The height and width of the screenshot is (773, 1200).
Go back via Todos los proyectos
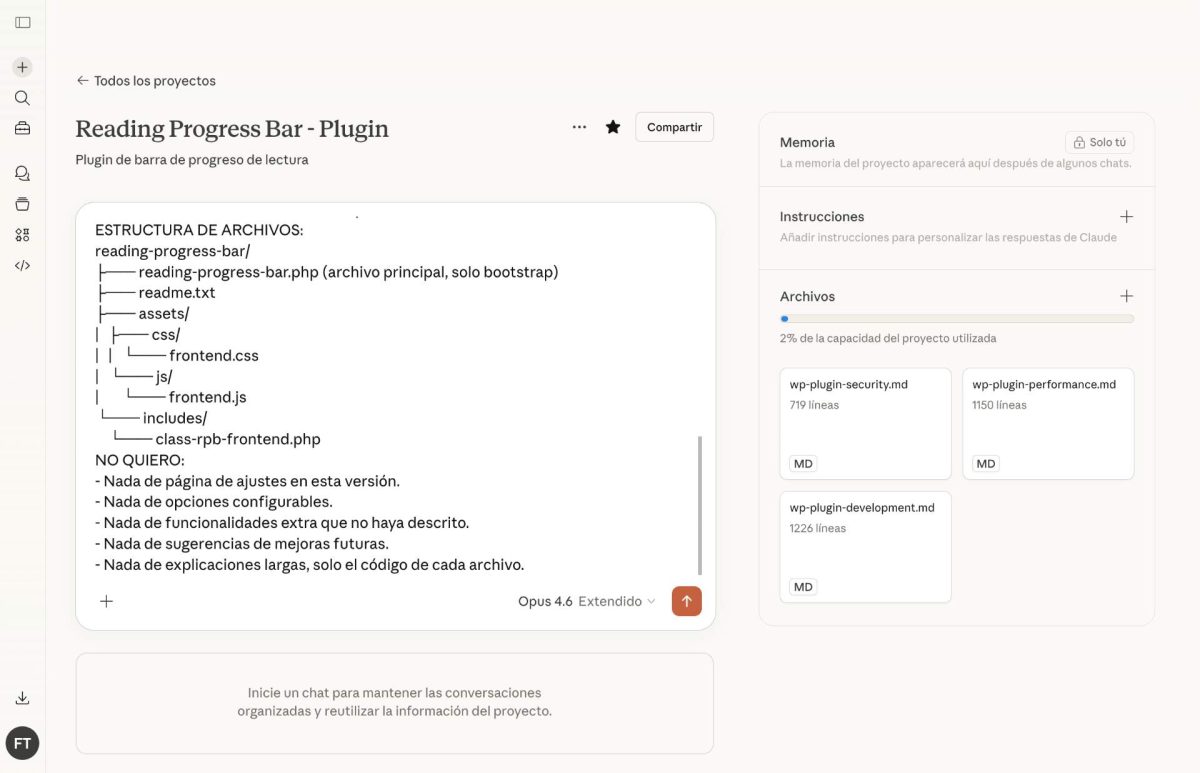click(145, 80)
